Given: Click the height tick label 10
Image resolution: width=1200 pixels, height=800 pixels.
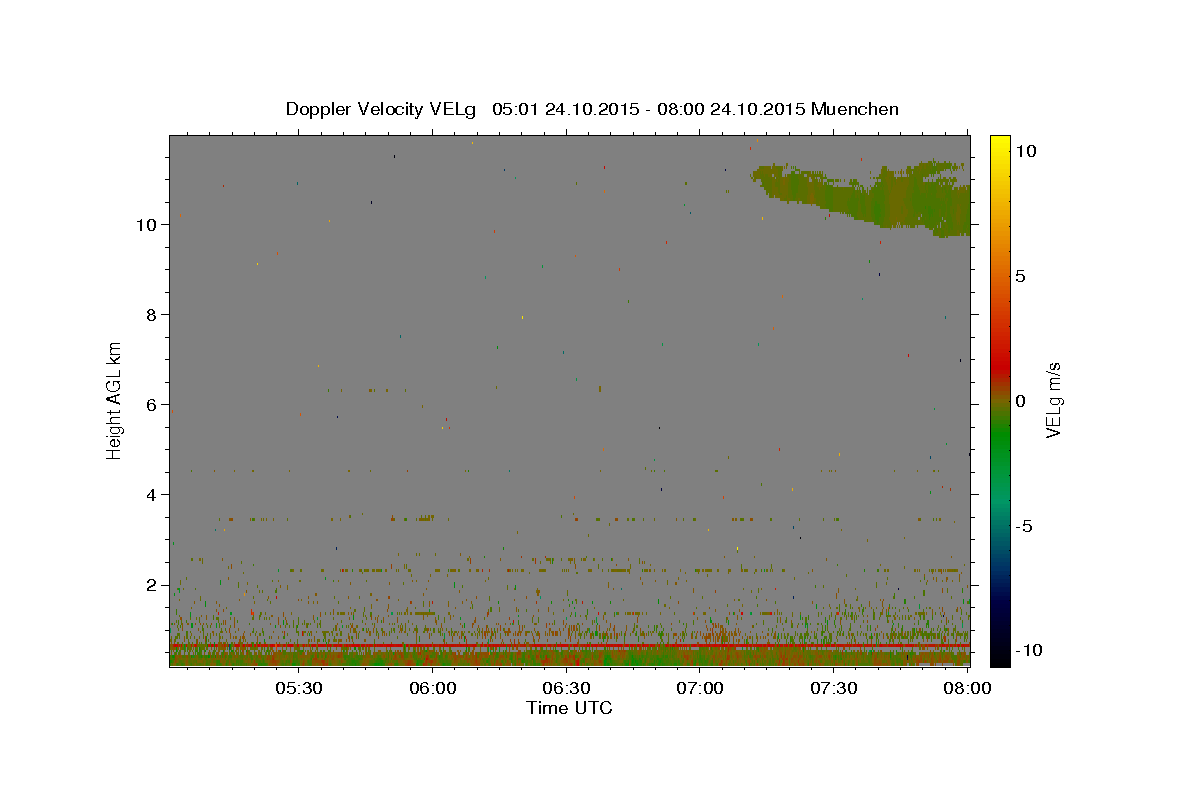Looking at the screenshot, I should [x=147, y=225].
